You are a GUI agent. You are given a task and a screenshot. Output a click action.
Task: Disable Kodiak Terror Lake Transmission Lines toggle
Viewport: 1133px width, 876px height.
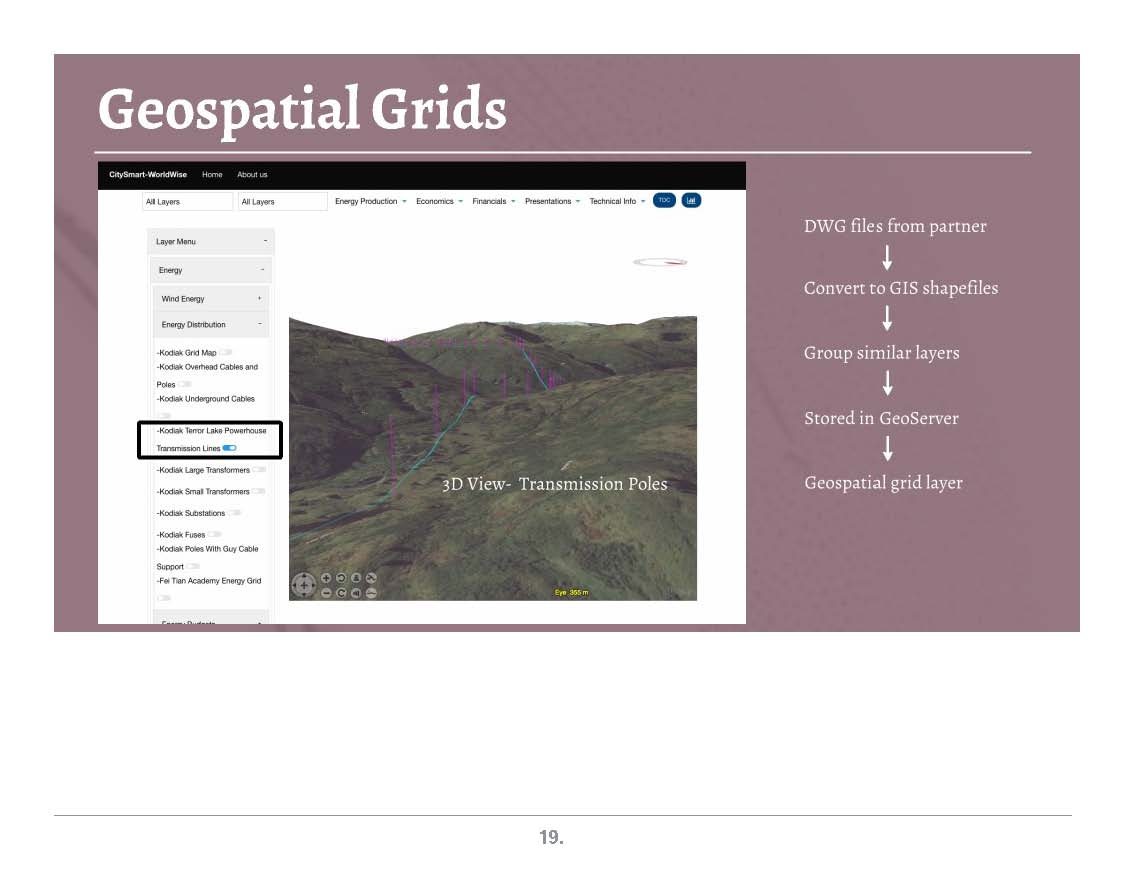click(x=229, y=448)
